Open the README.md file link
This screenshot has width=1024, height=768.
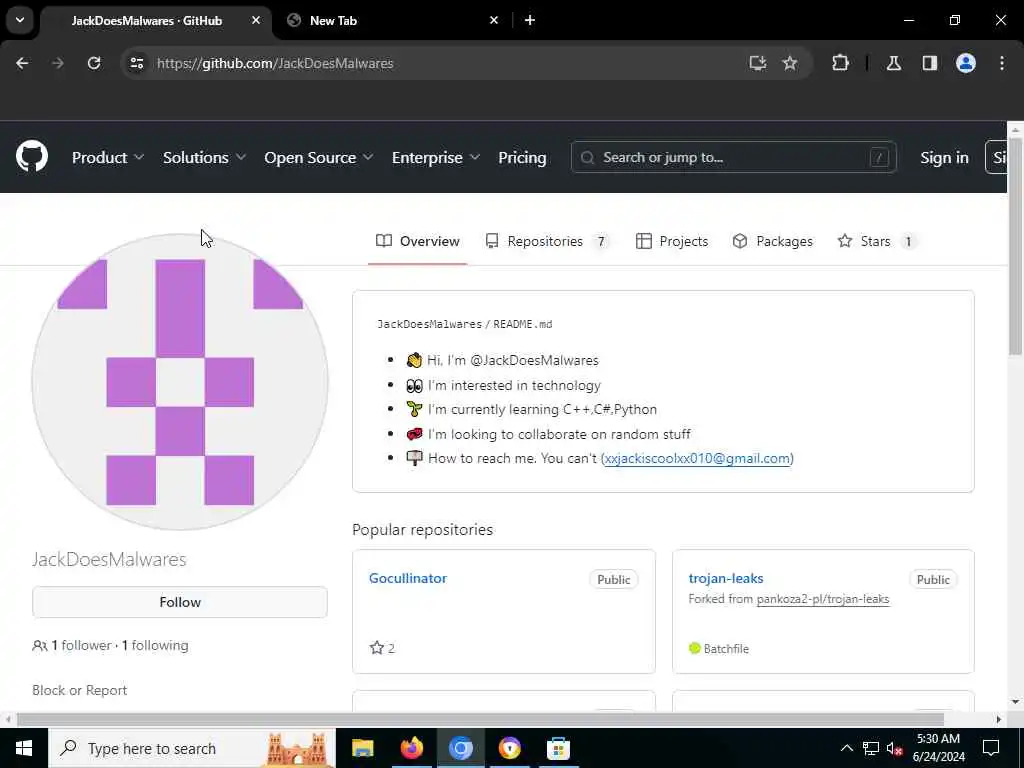click(x=522, y=324)
